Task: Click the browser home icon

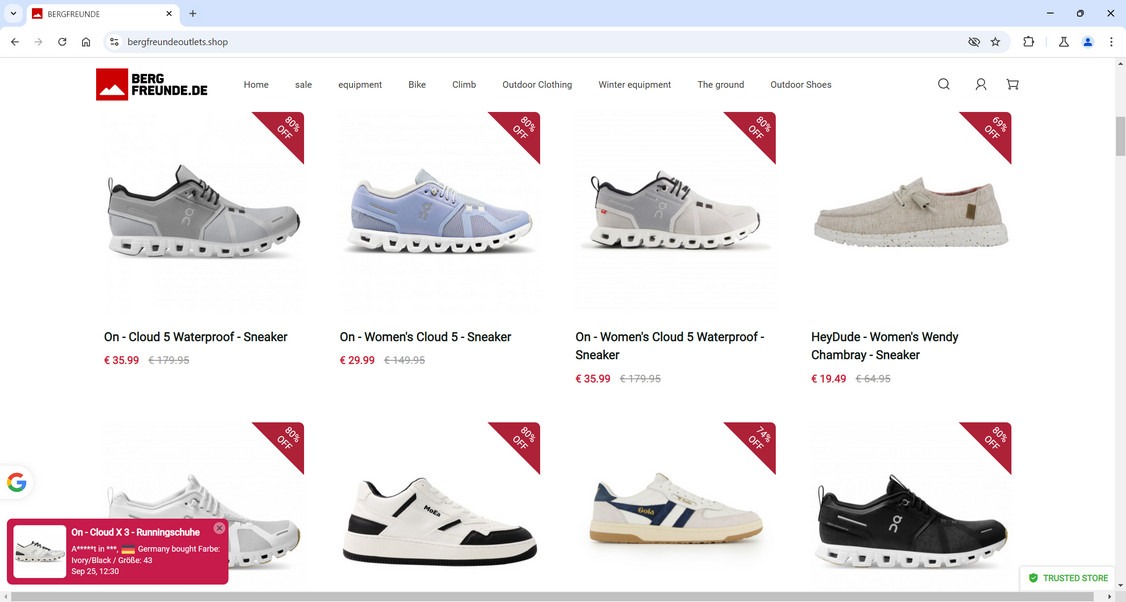Action: click(85, 42)
